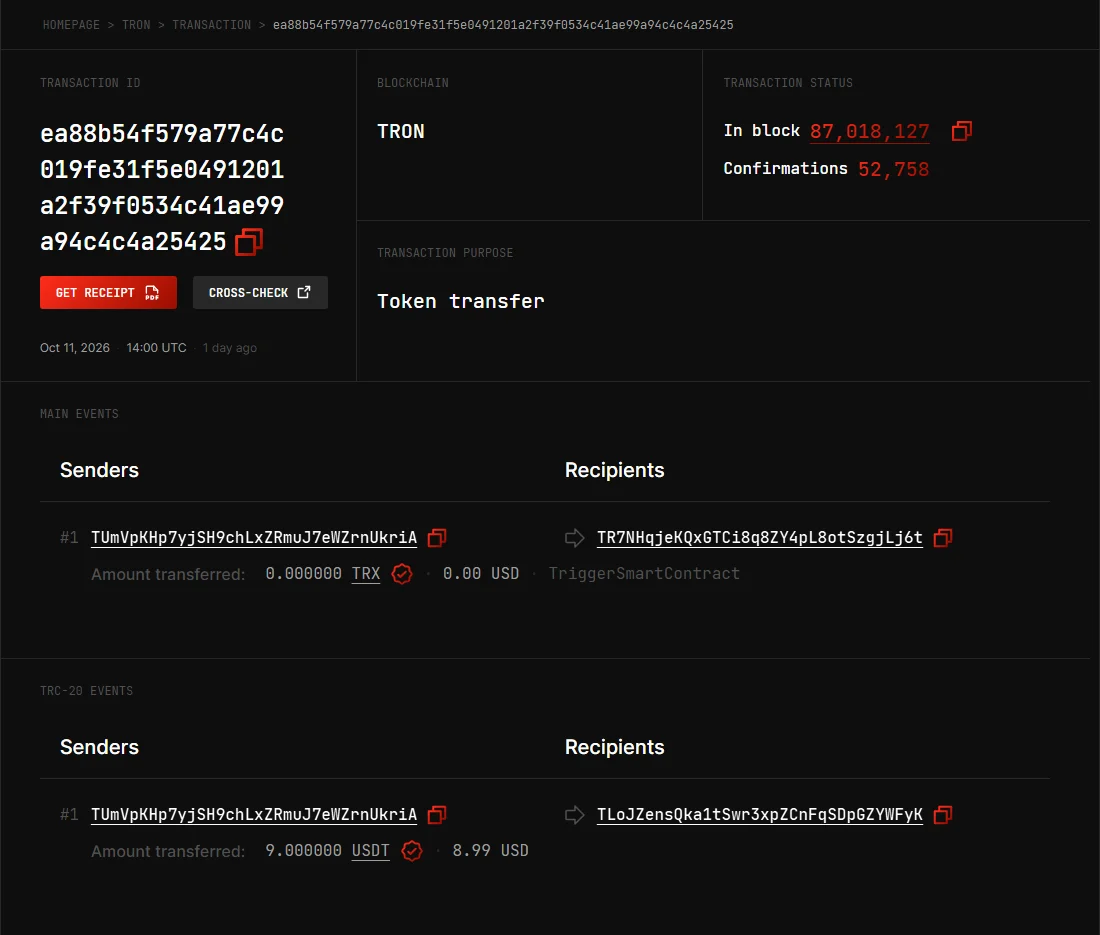The width and height of the screenshot is (1100, 935).
Task: Open the TRX token link
Action: pos(365,574)
